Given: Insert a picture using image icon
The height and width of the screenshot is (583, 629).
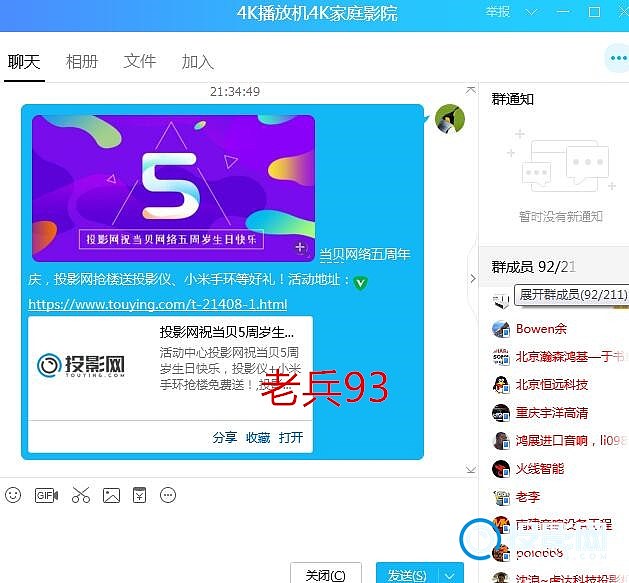Looking at the screenshot, I should [112, 496].
